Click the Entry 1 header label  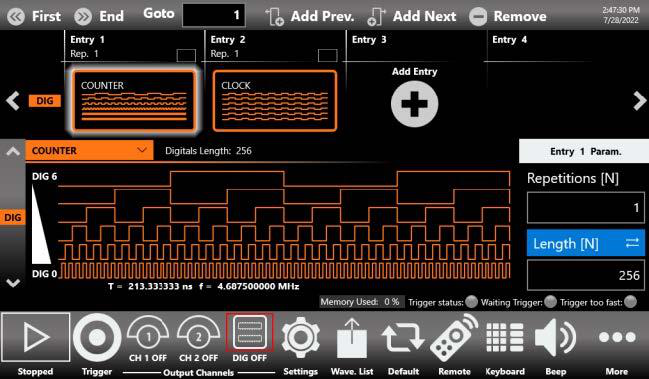point(87,40)
